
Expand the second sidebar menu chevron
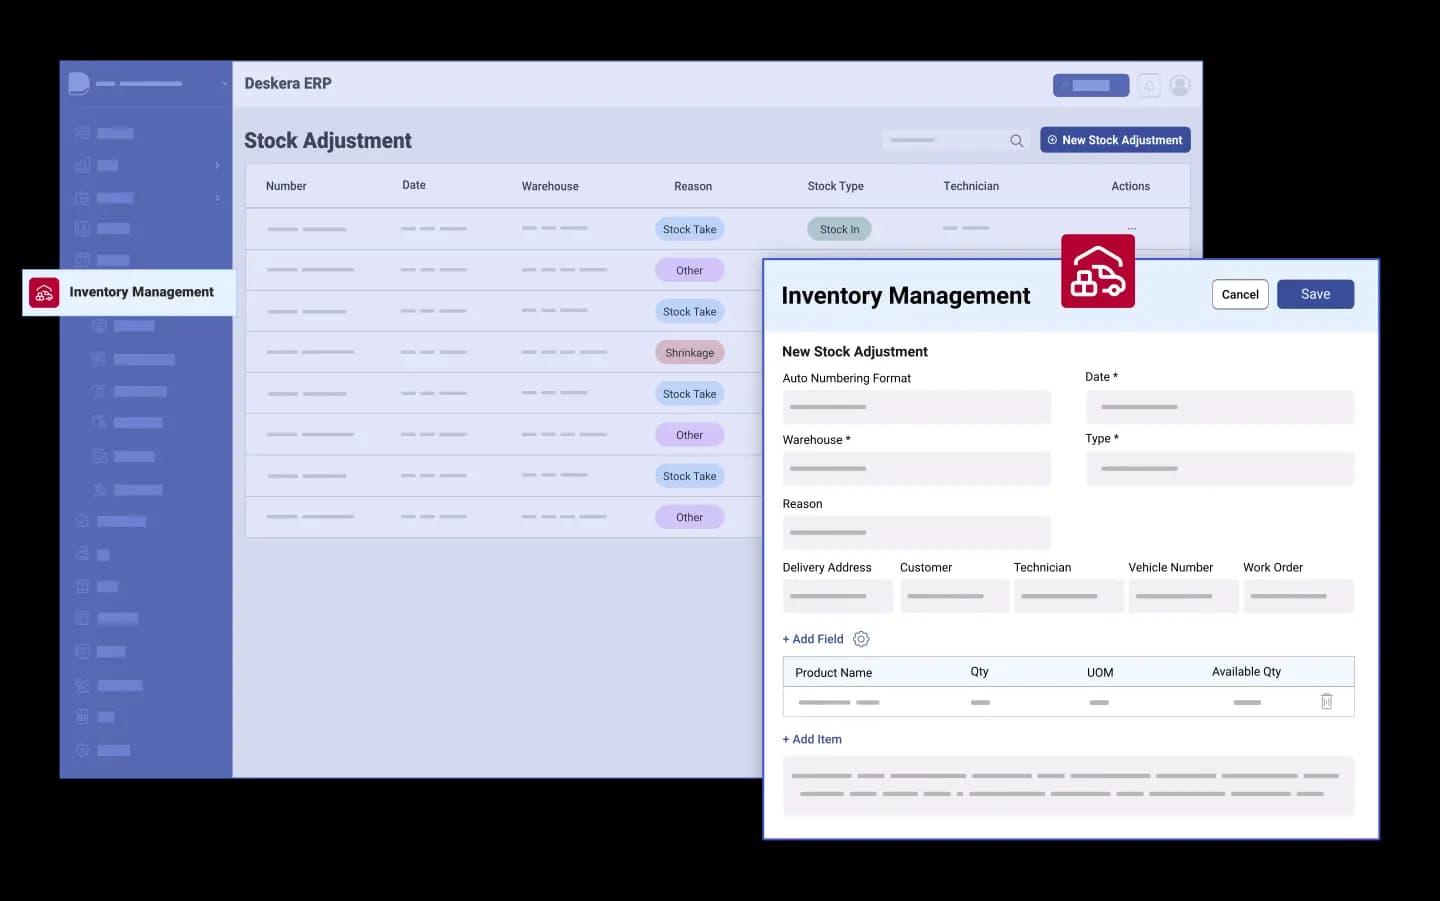coord(217,165)
